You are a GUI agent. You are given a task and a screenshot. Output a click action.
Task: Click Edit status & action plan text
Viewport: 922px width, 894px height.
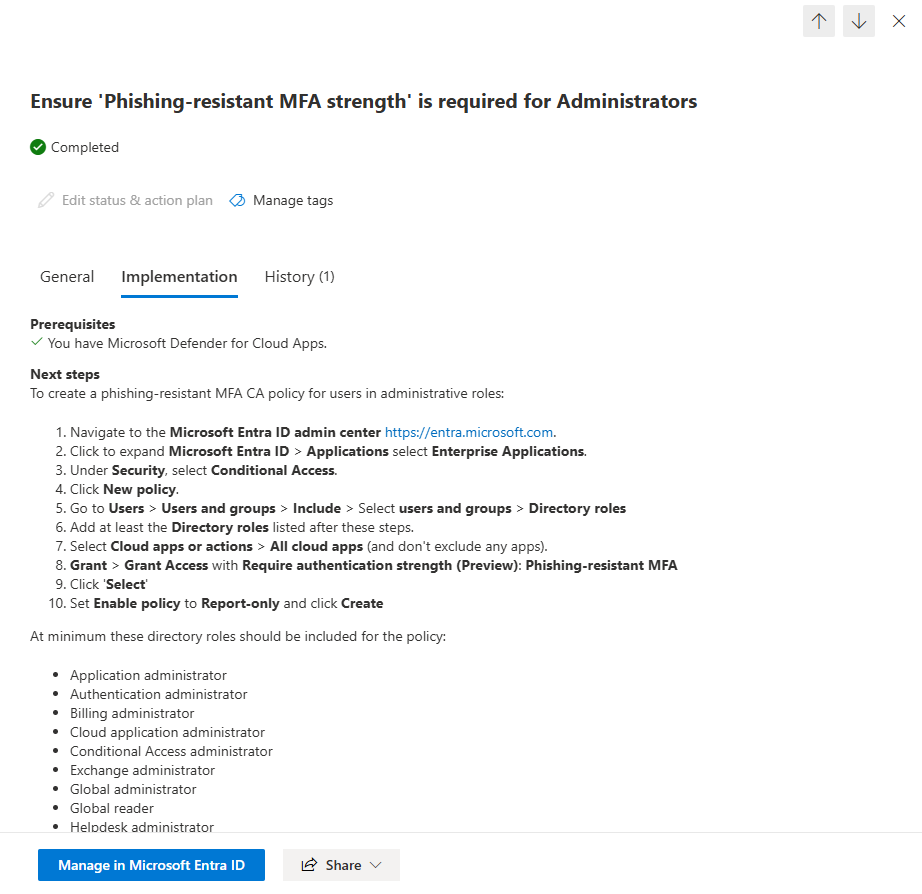click(x=137, y=201)
